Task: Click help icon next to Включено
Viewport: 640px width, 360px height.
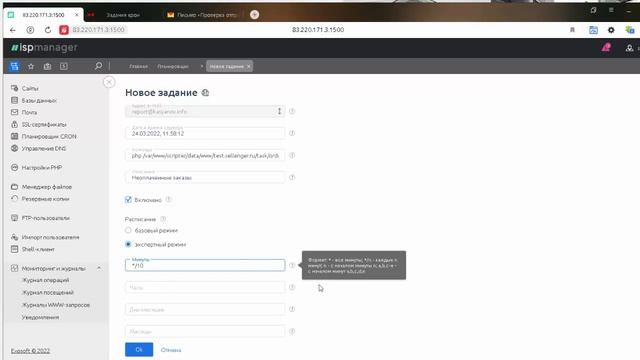Action: click(169, 200)
